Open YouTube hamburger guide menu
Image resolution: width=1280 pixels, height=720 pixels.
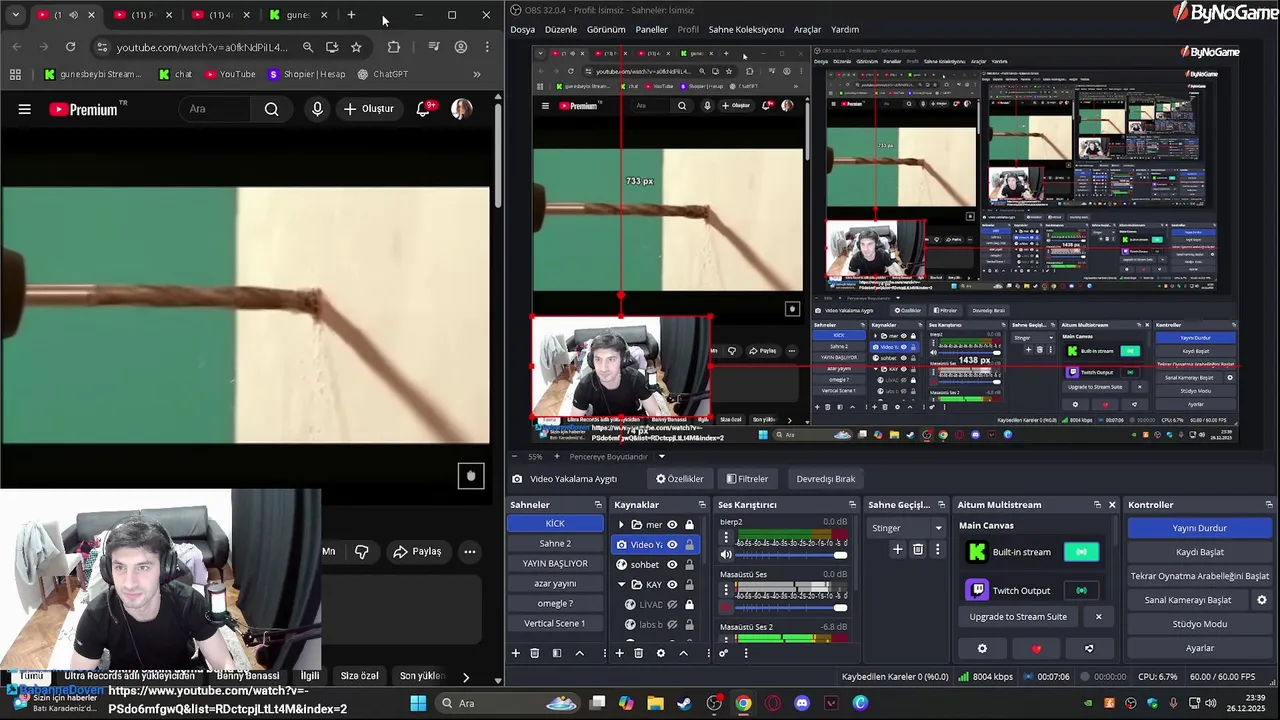pyautogui.click(x=24, y=109)
